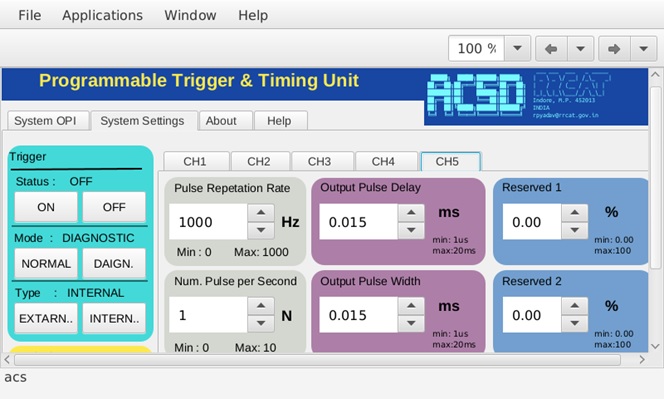The width and height of the screenshot is (664, 399).
Task: Click the Output Pulse Width value field
Action: [358, 315]
